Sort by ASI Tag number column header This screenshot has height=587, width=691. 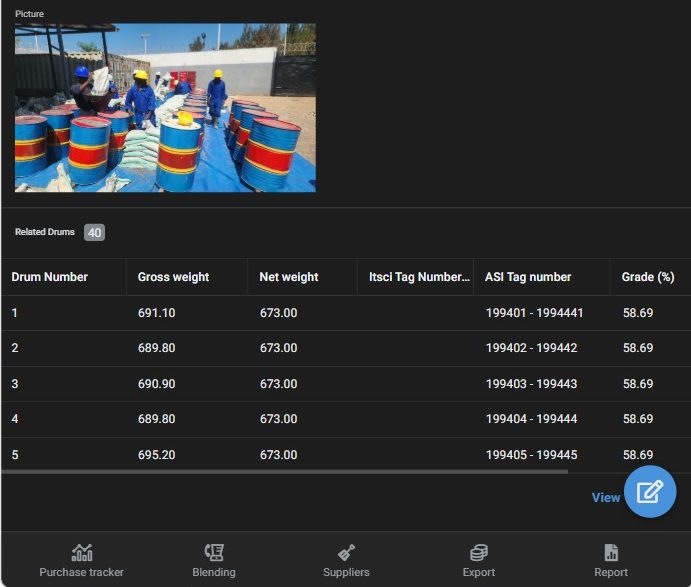click(x=528, y=277)
